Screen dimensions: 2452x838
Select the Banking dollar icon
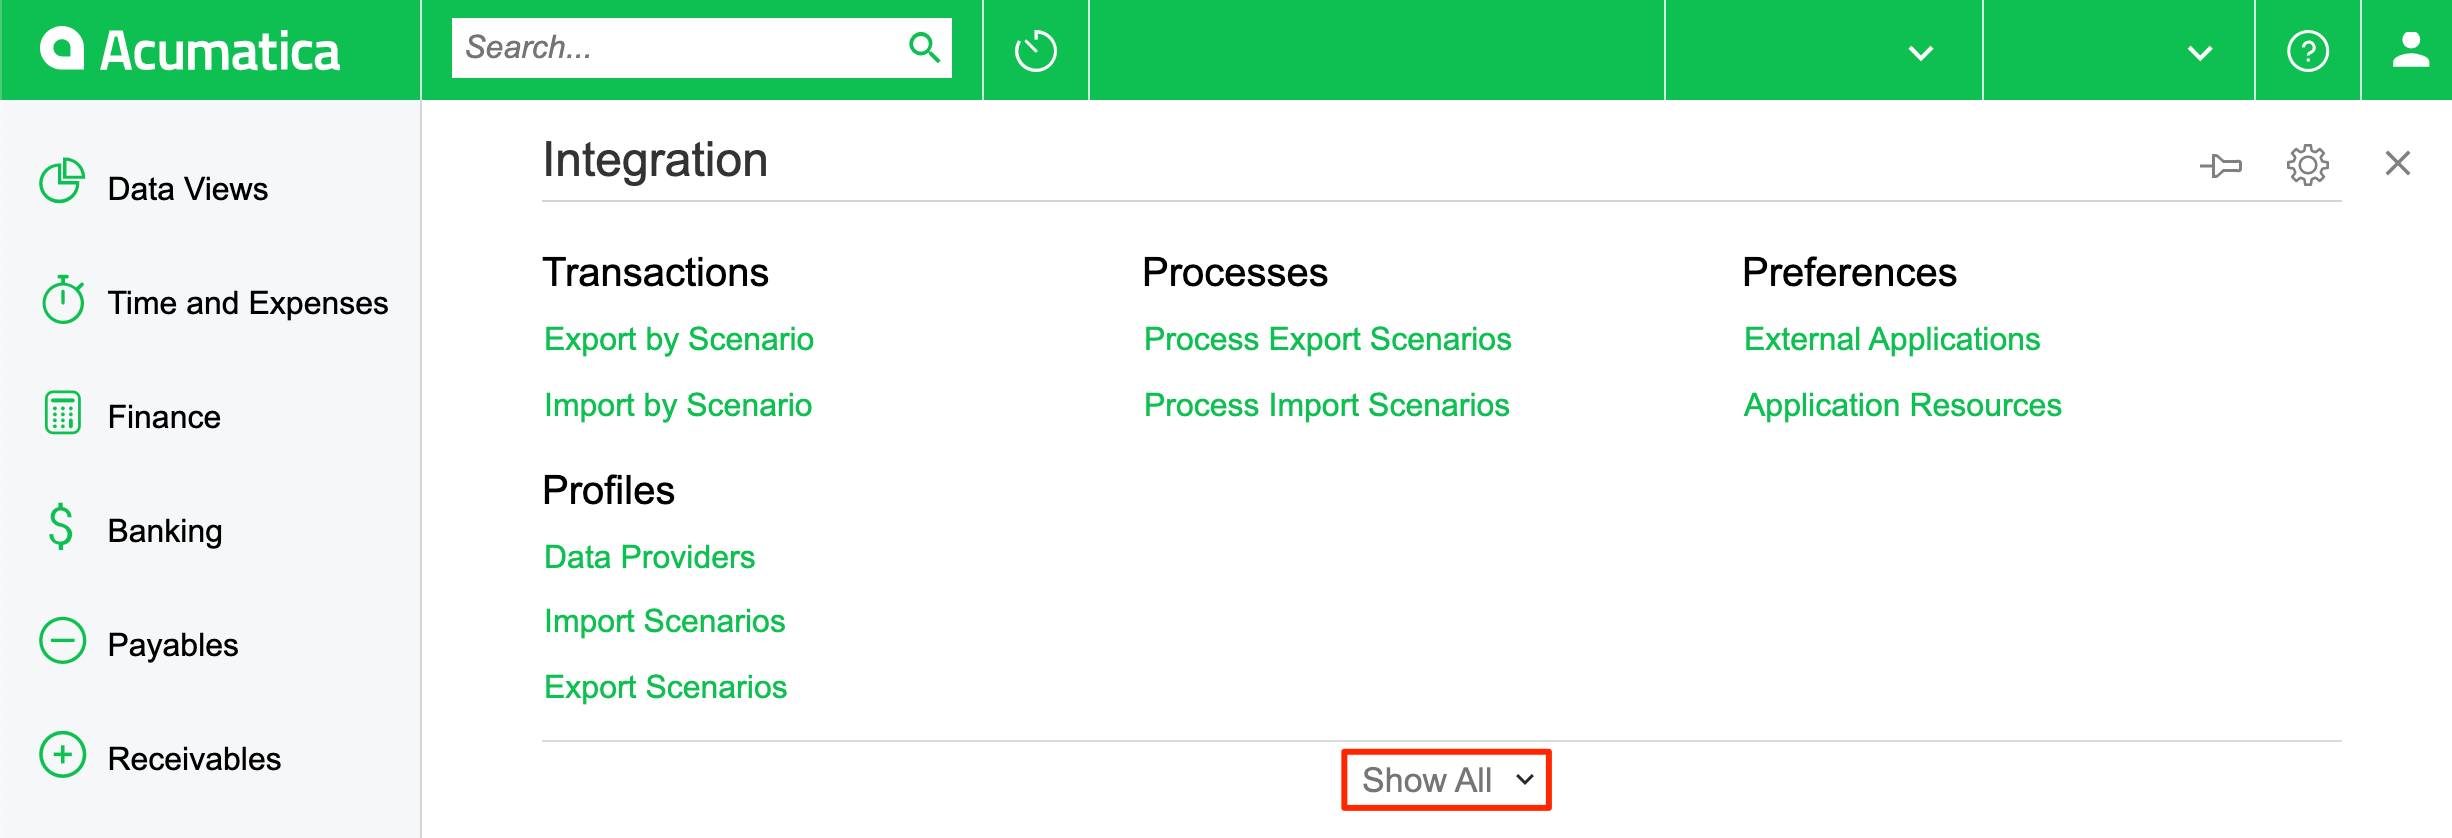pyautogui.click(x=61, y=527)
